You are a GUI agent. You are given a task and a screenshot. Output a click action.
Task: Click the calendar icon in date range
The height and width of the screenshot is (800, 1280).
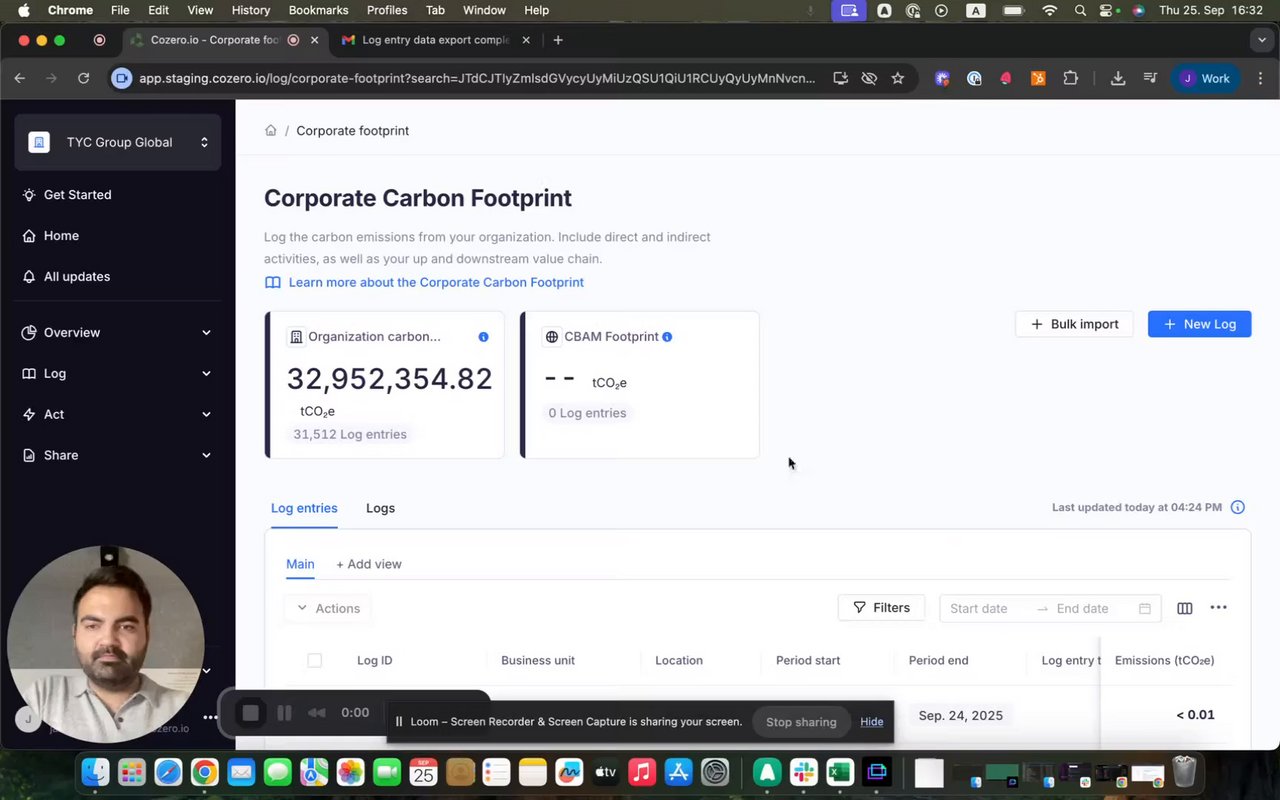1145,608
